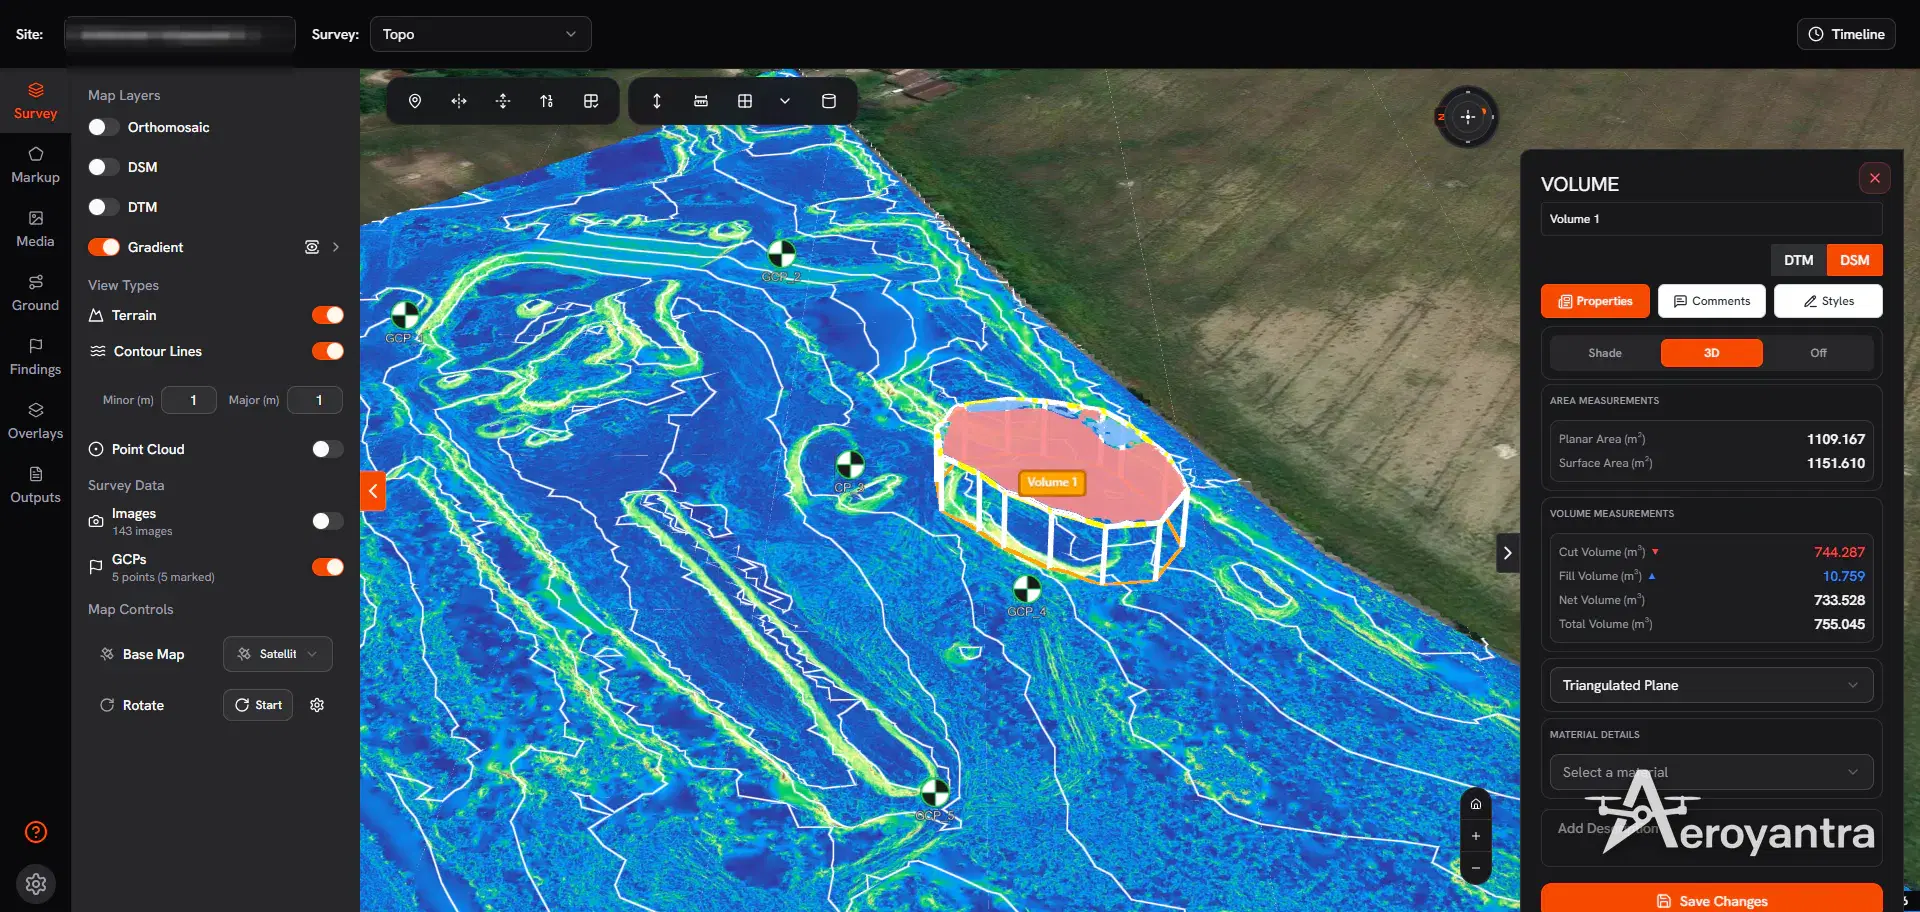Screen dimensions: 1920x912
Task: Toggle the Orthomosaic layer switch
Action: click(x=104, y=127)
